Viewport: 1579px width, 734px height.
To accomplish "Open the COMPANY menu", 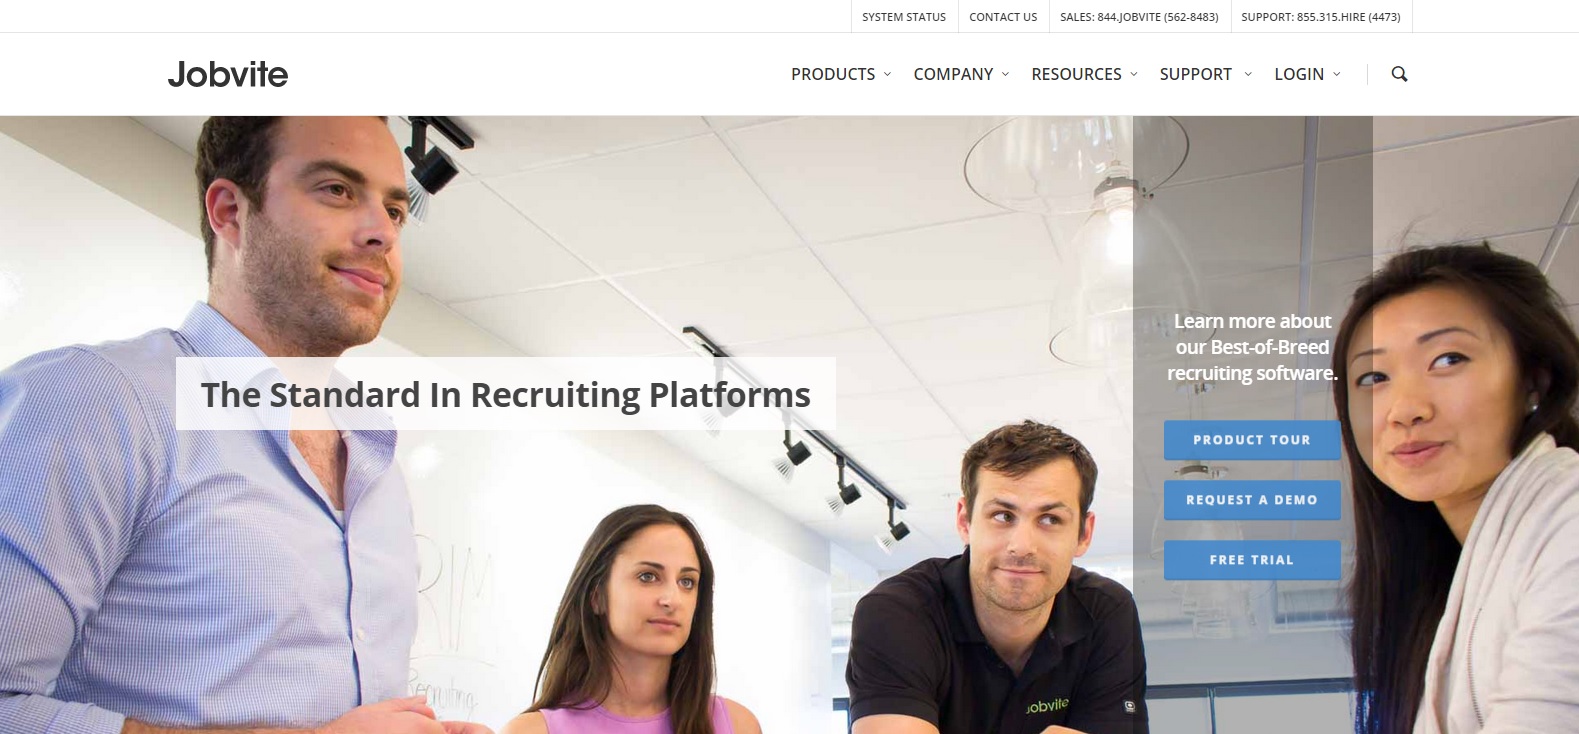I will tap(953, 74).
